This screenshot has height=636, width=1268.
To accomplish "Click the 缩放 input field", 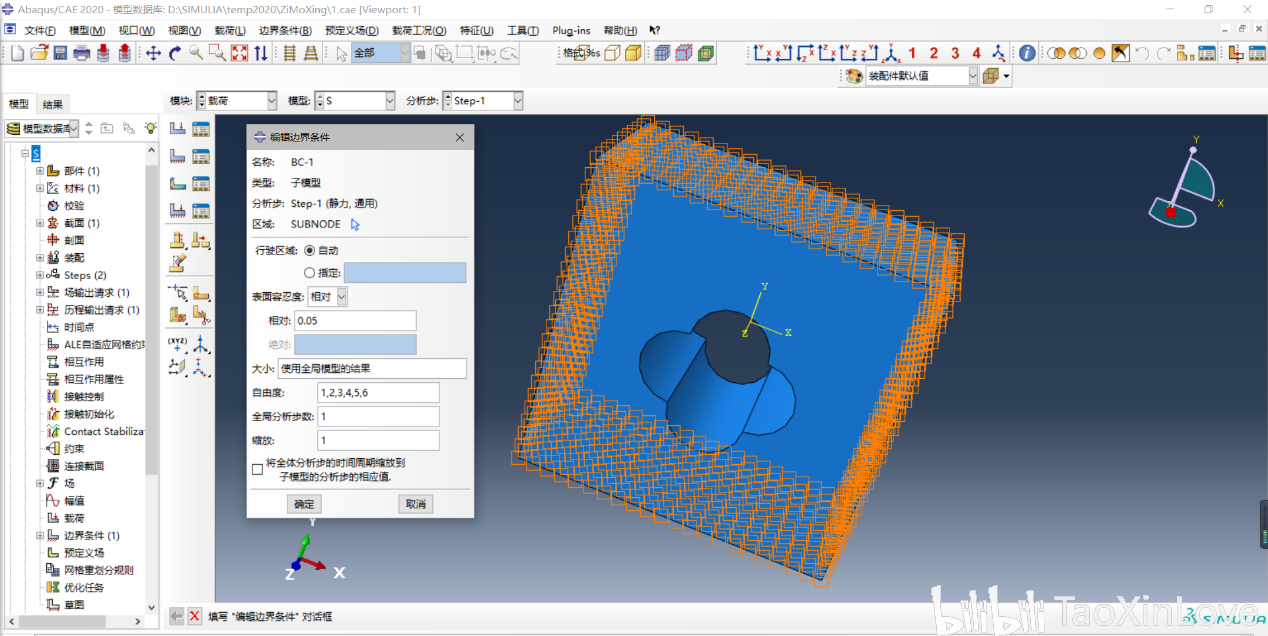I will point(378,441).
